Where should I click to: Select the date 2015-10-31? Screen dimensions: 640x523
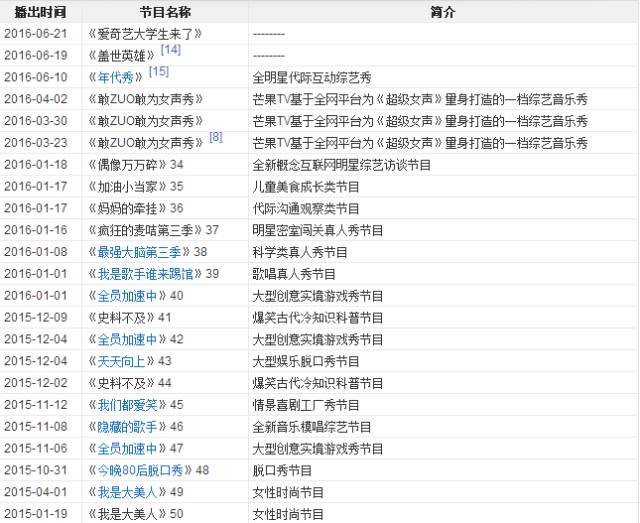coord(36,470)
